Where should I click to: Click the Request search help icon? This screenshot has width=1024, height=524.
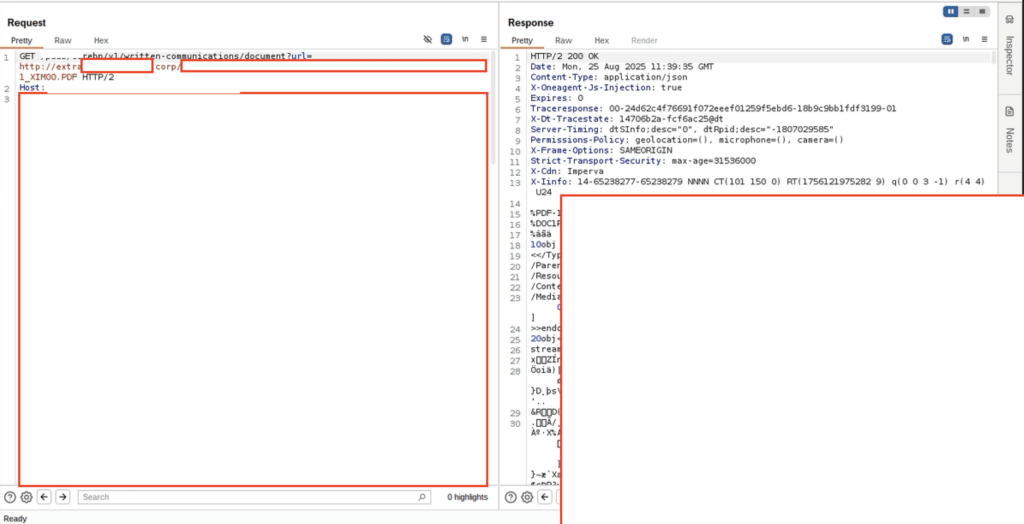(10, 497)
